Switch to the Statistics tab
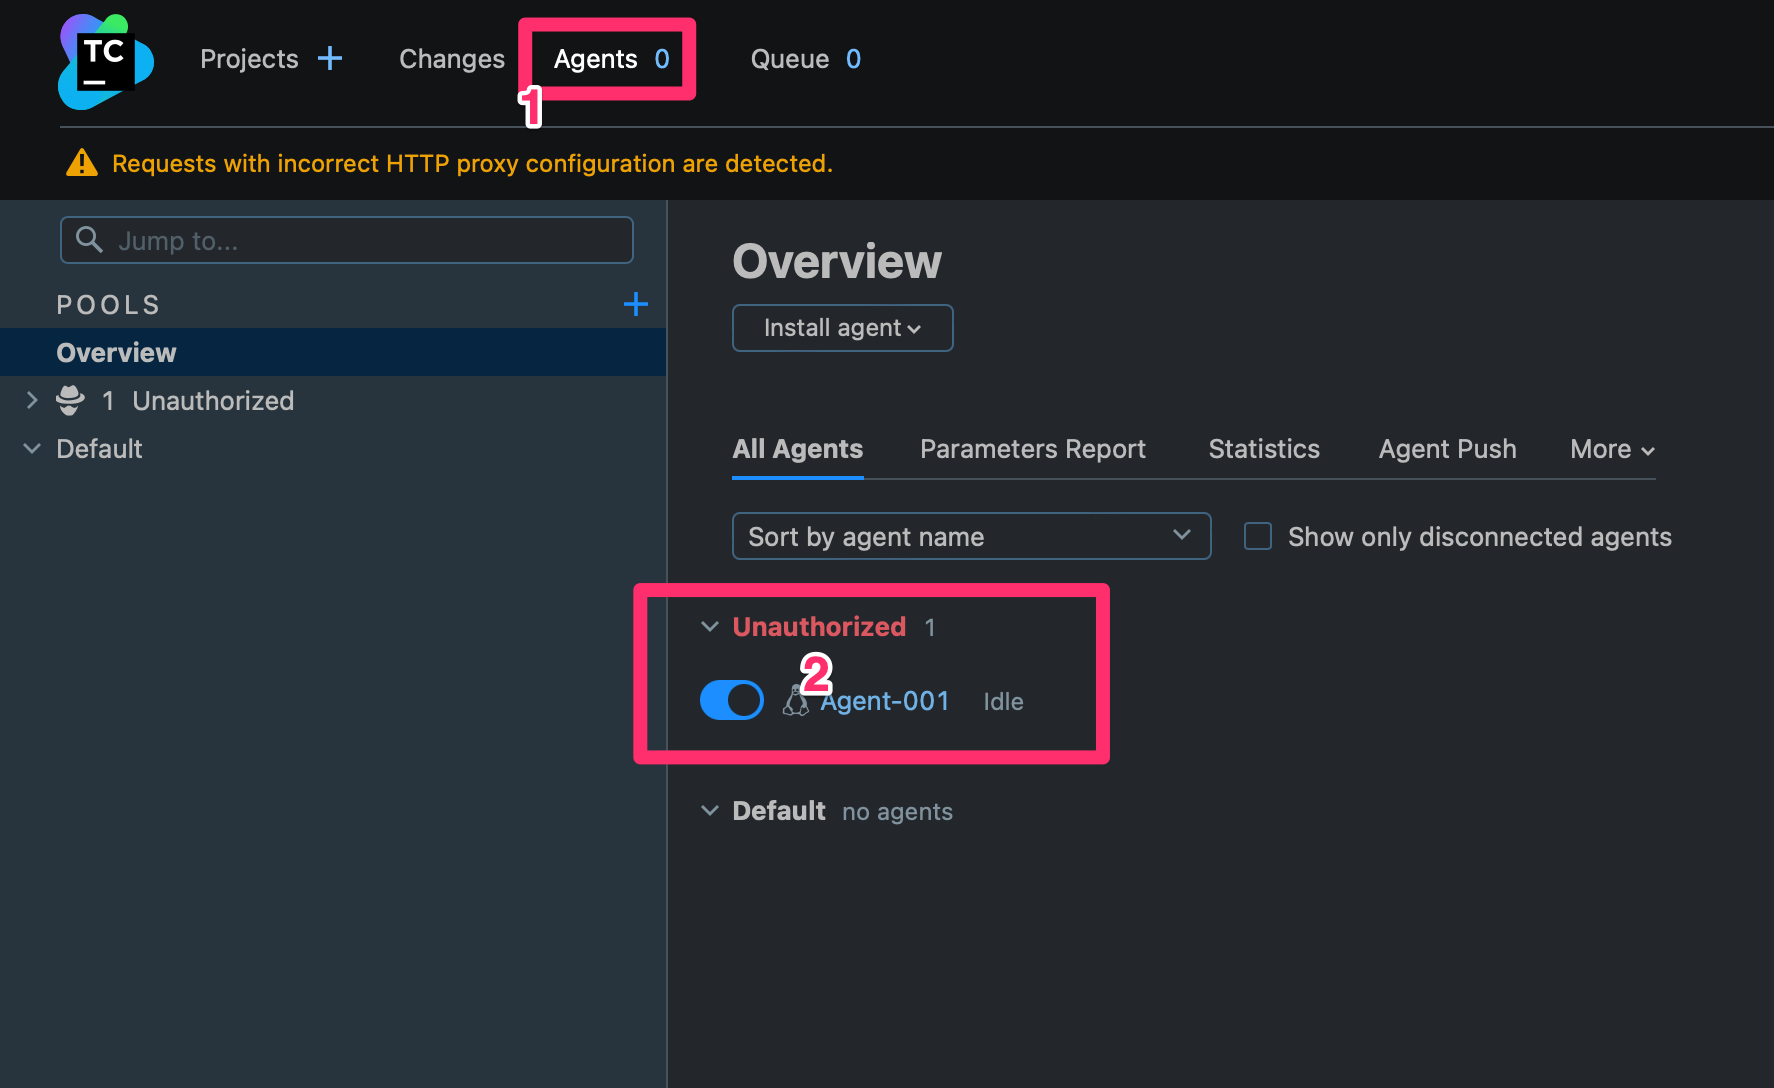Screen dimensions: 1774x1088 pos(1263,450)
